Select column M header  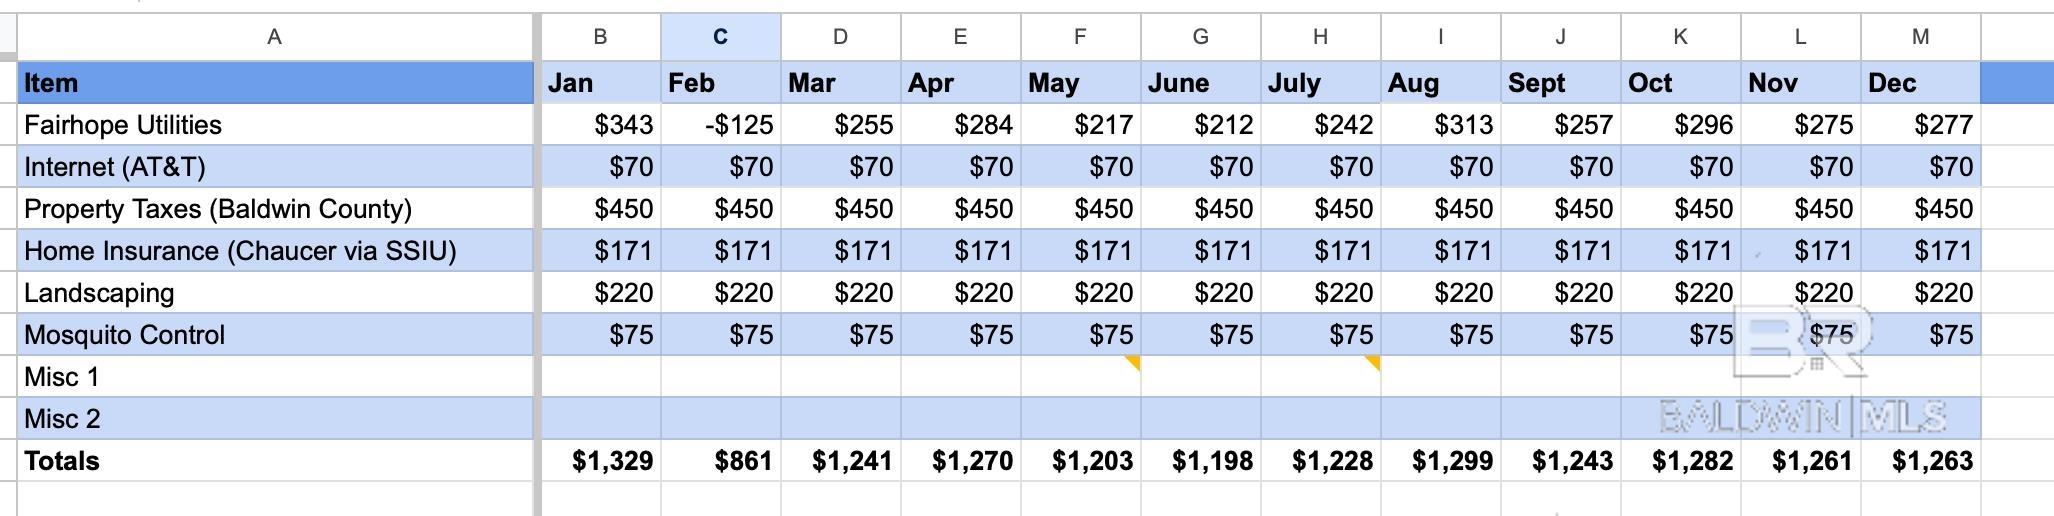pyautogui.click(x=1920, y=37)
